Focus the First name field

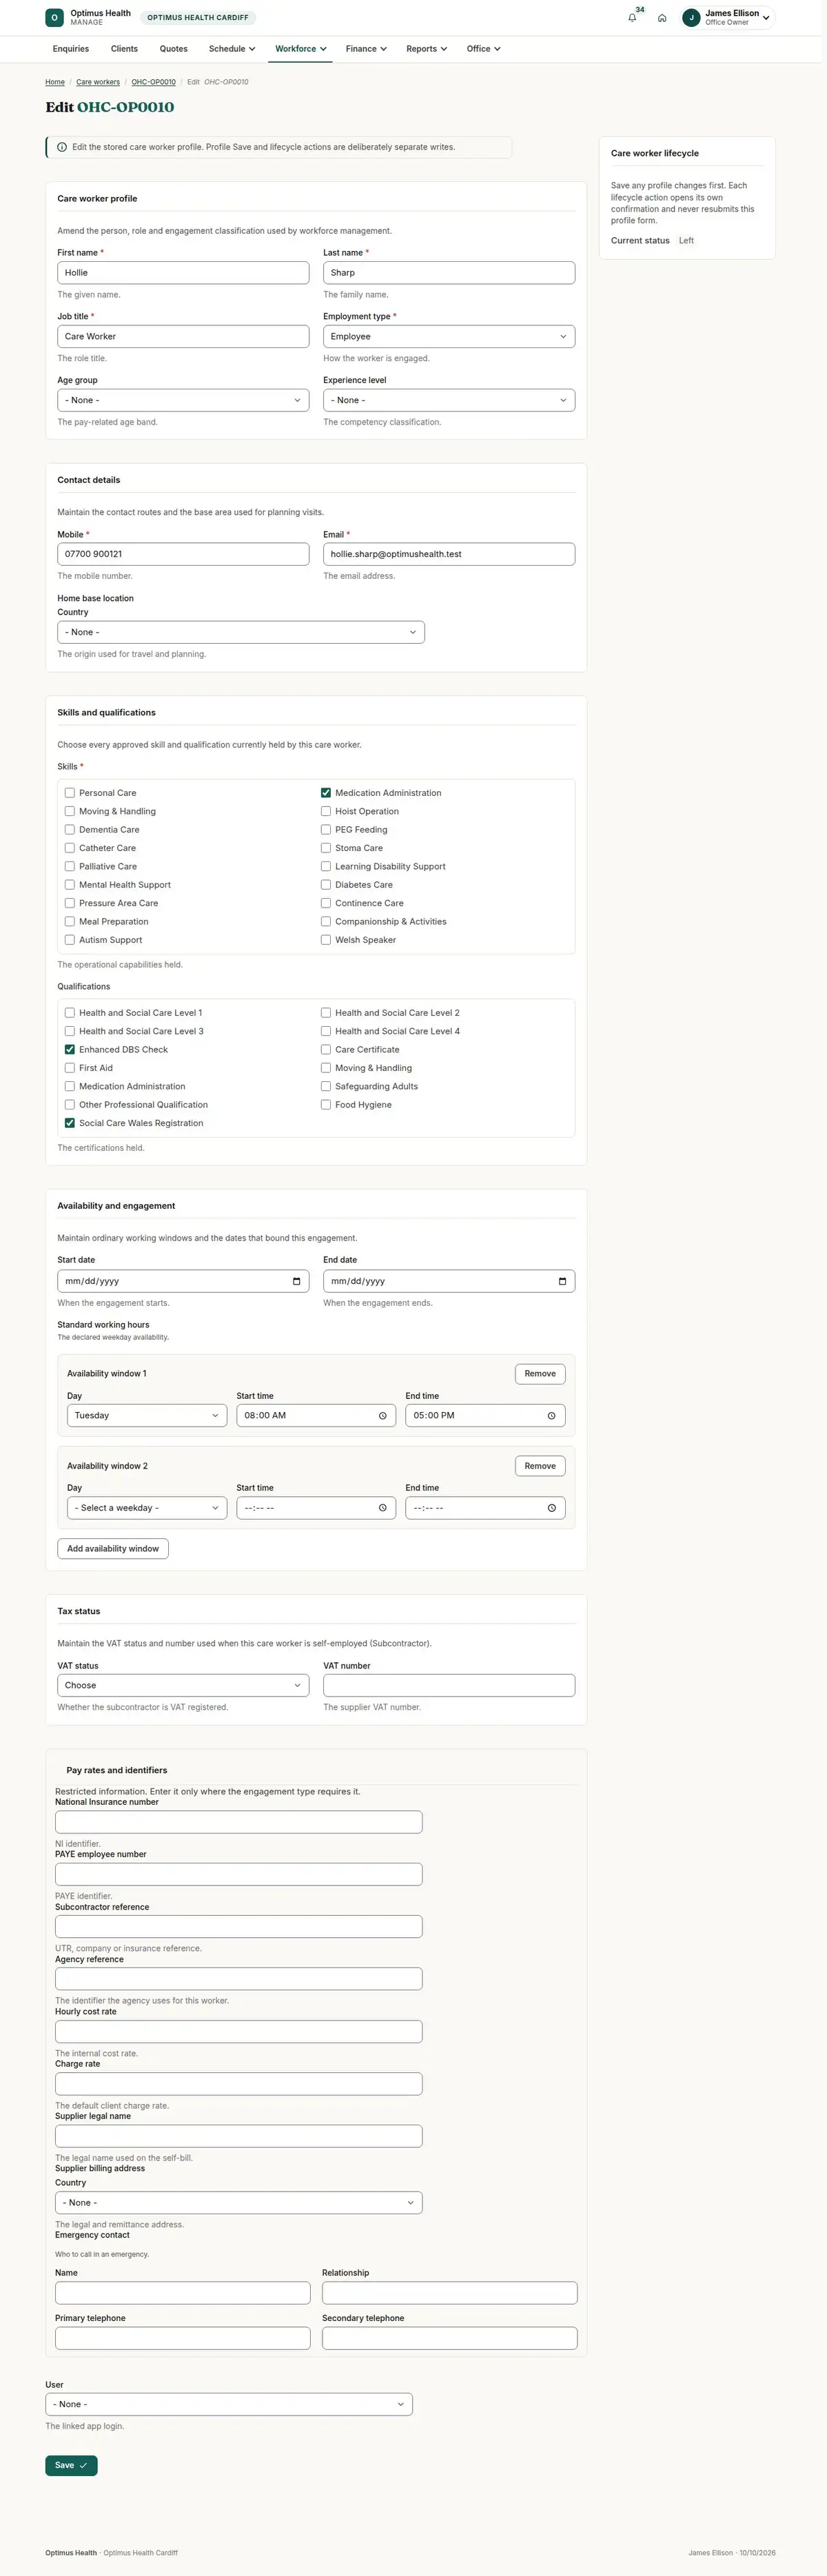[x=183, y=272]
